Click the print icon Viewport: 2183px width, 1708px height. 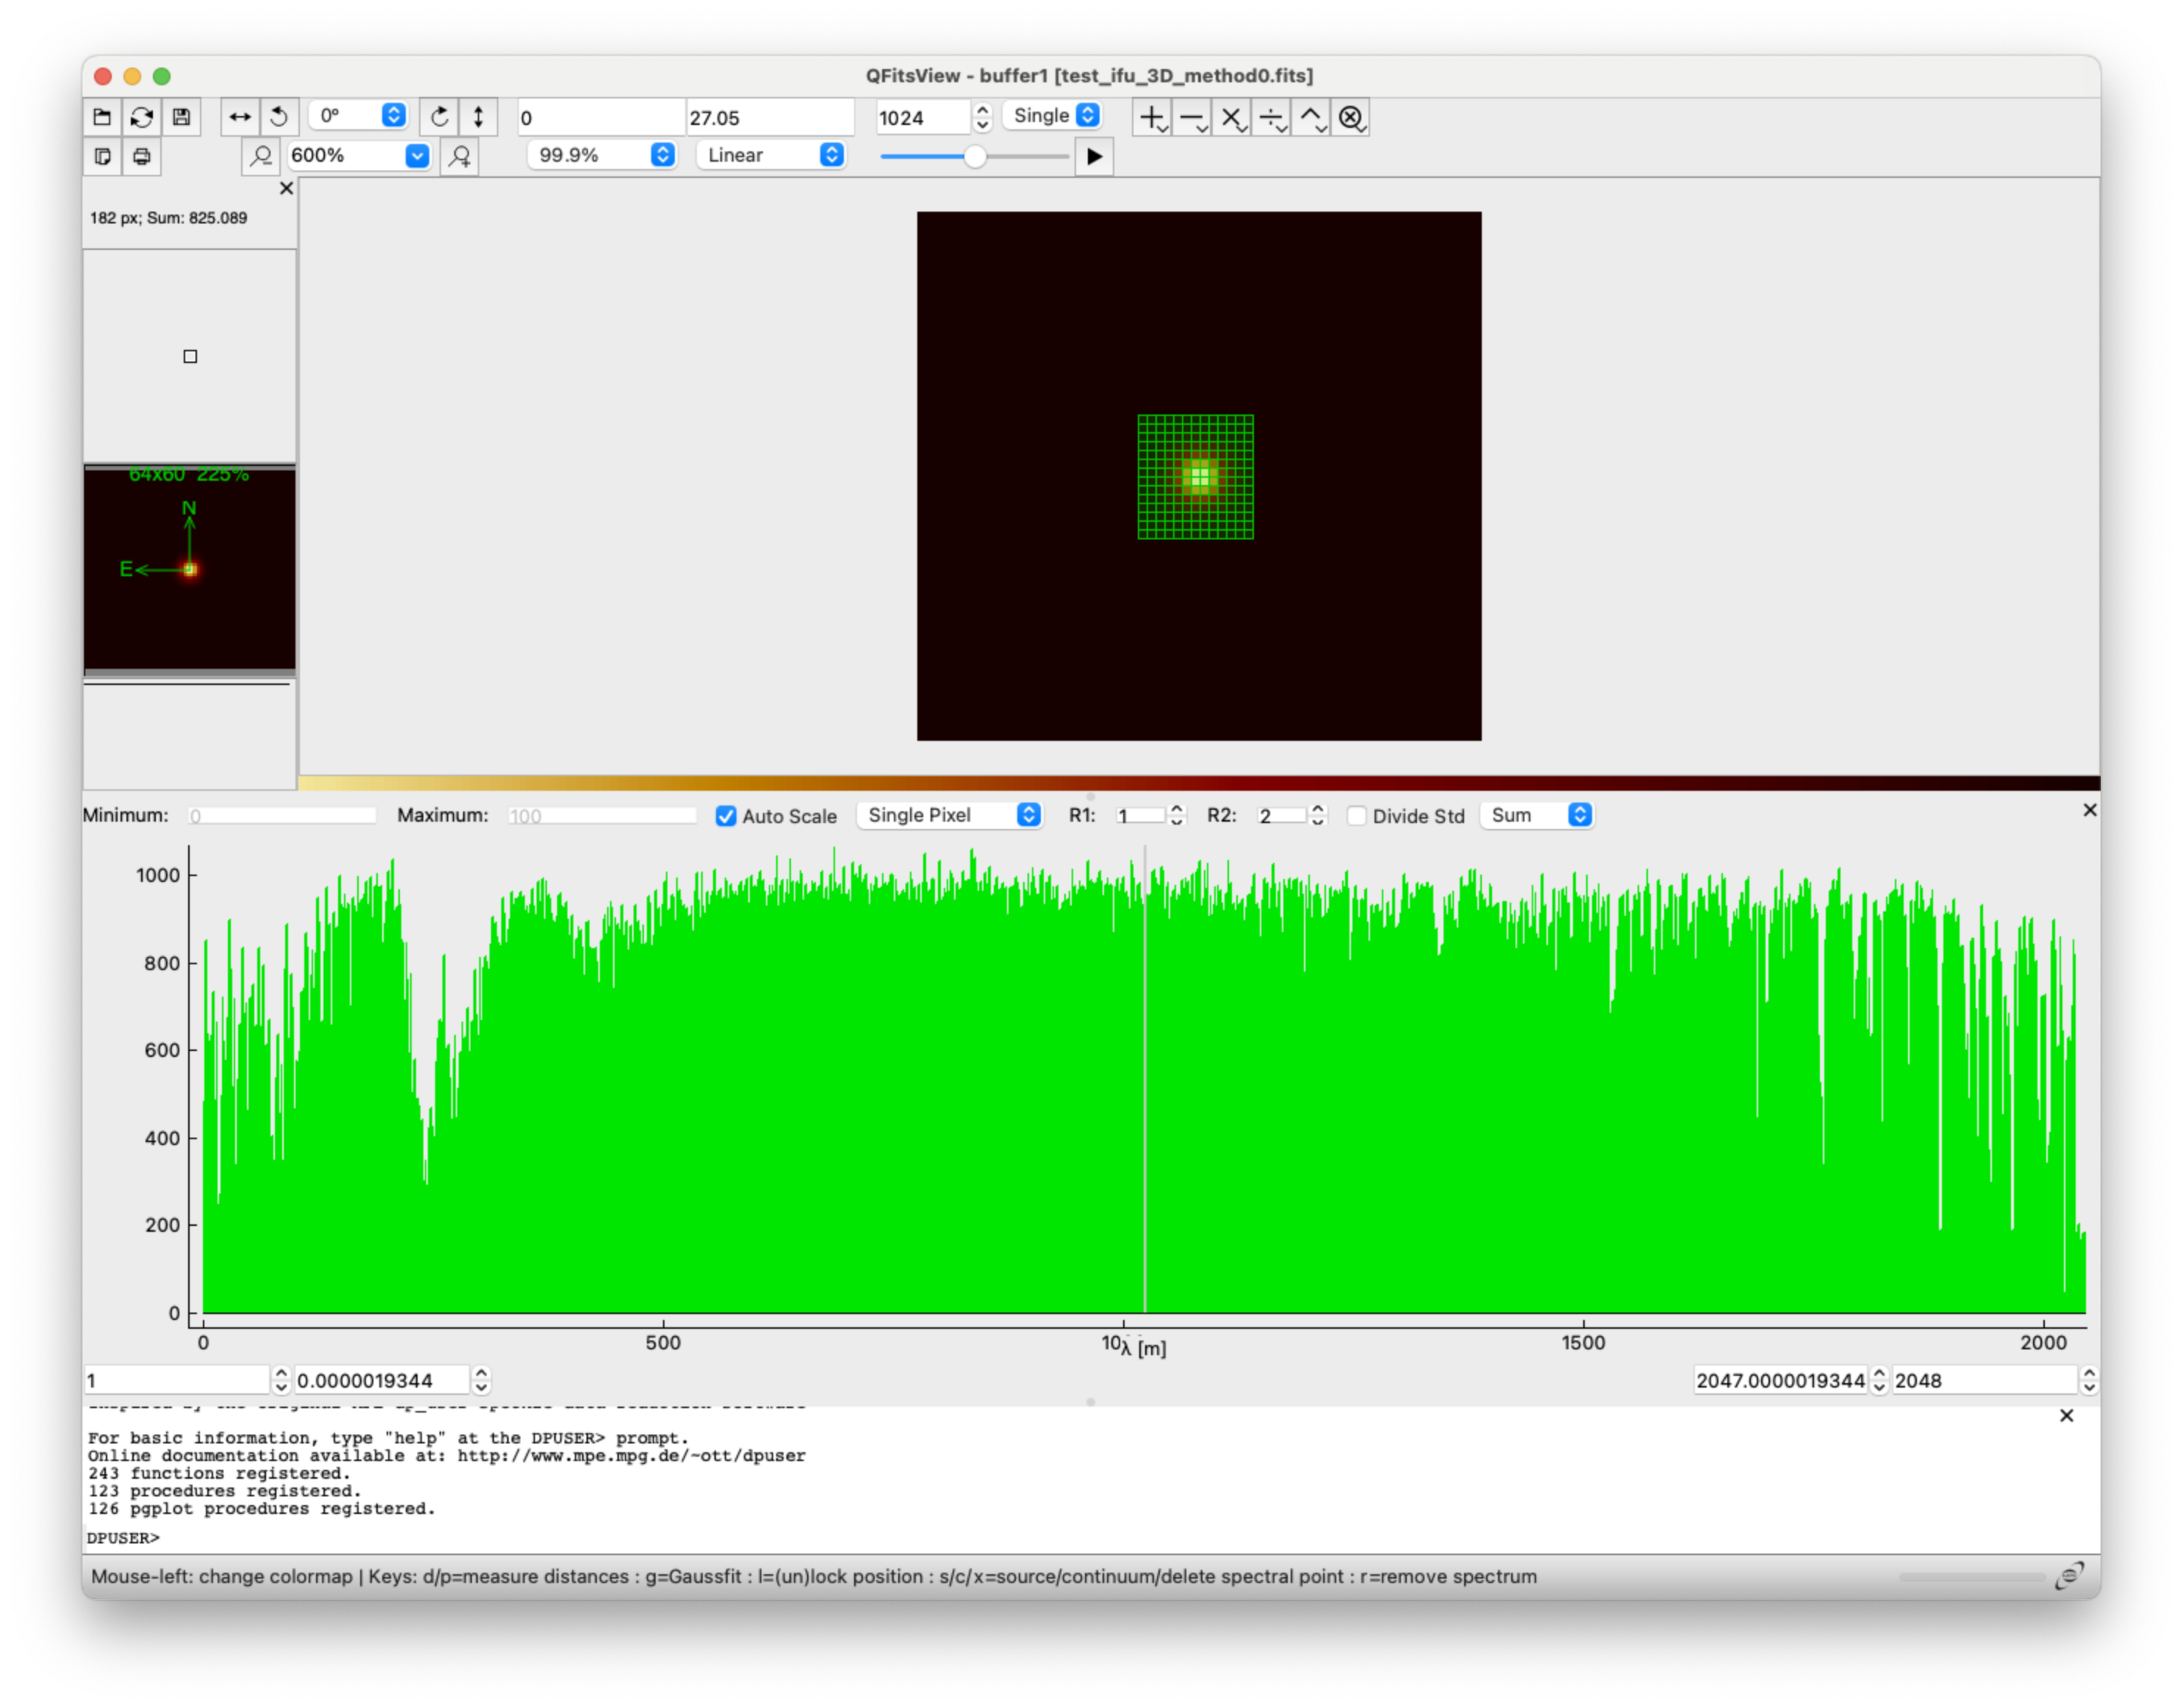142,156
